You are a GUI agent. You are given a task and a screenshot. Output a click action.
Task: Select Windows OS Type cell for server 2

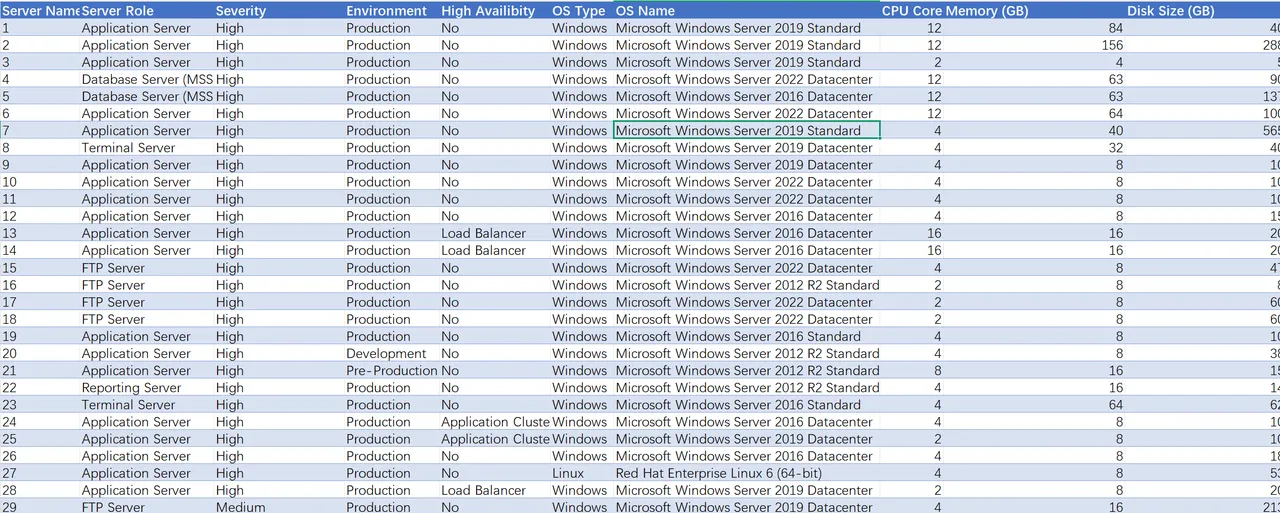[581, 45]
